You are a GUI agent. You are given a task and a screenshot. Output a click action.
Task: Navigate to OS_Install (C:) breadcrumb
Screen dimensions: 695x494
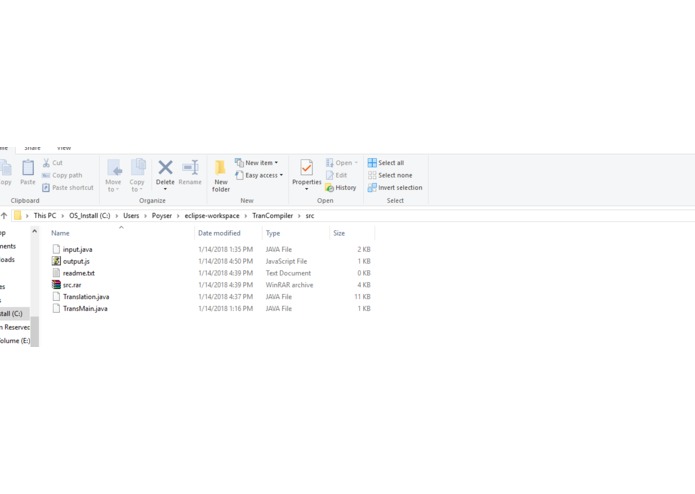tap(90, 215)
